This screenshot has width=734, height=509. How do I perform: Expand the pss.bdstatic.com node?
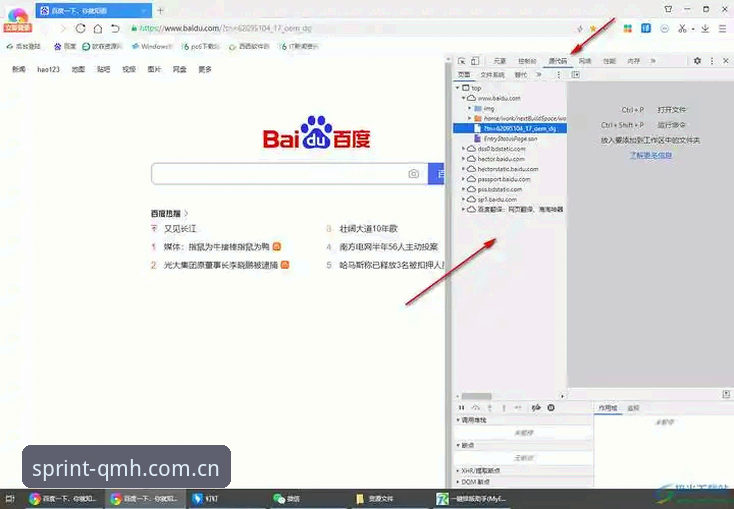[x=463, y=189]
